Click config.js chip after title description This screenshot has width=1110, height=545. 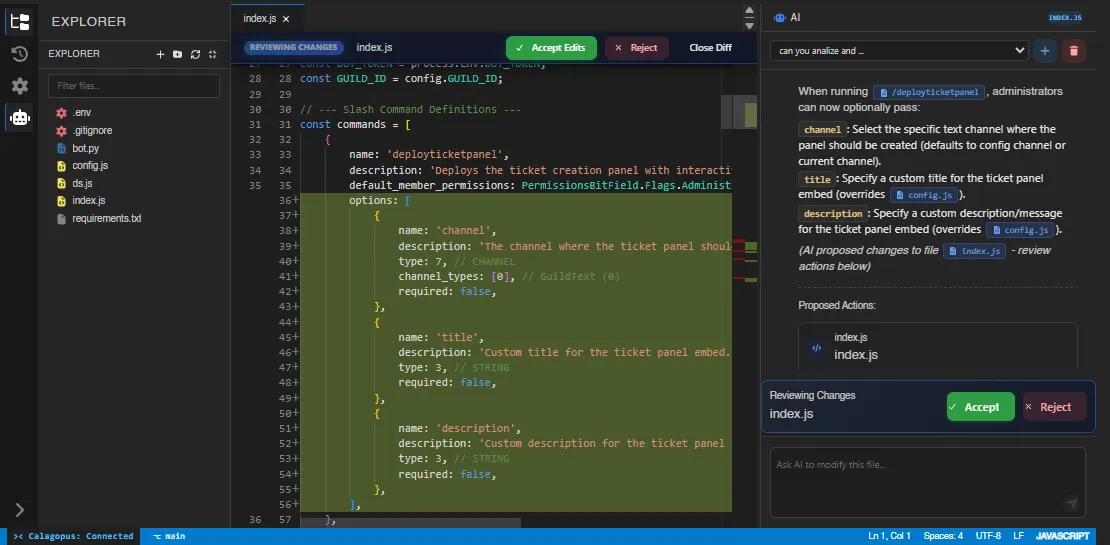coord(925,195)
